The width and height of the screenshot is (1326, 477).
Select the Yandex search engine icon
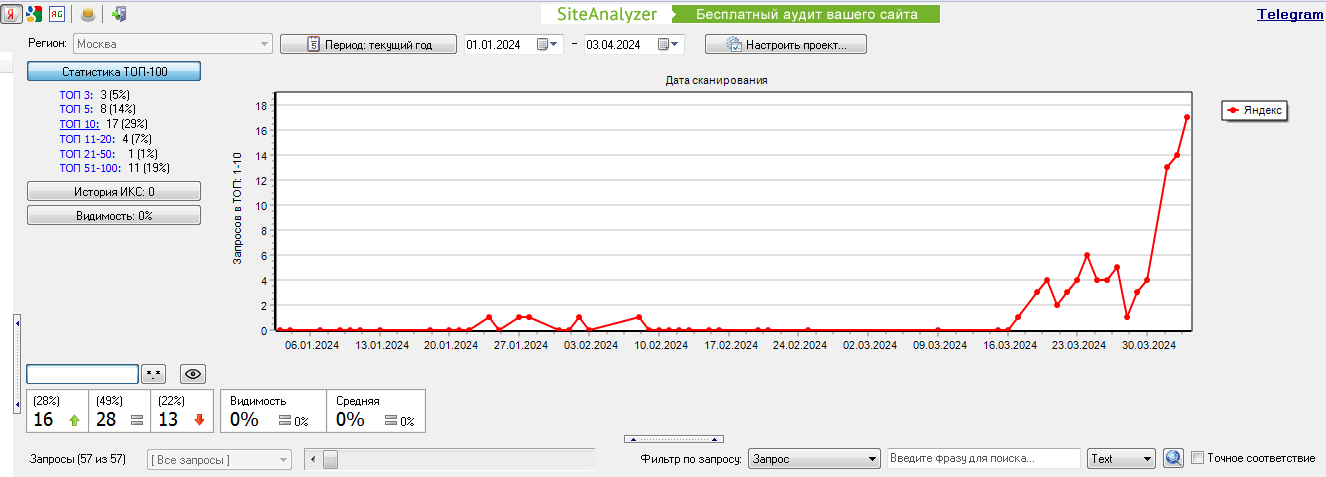point(11,14)
